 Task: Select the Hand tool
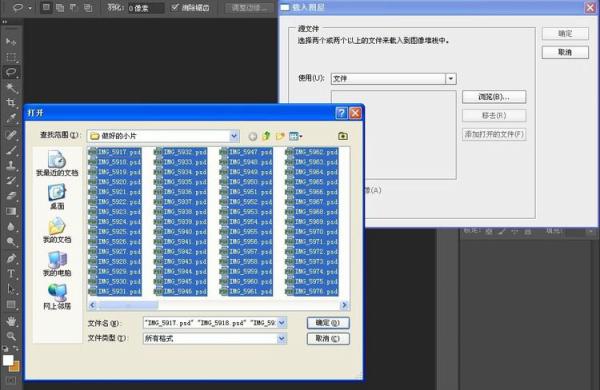pos(11,321)
